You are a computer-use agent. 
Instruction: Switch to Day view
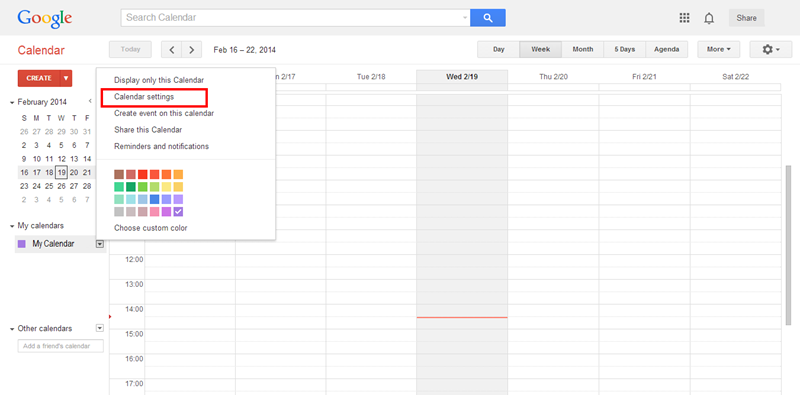coord(498,50)
